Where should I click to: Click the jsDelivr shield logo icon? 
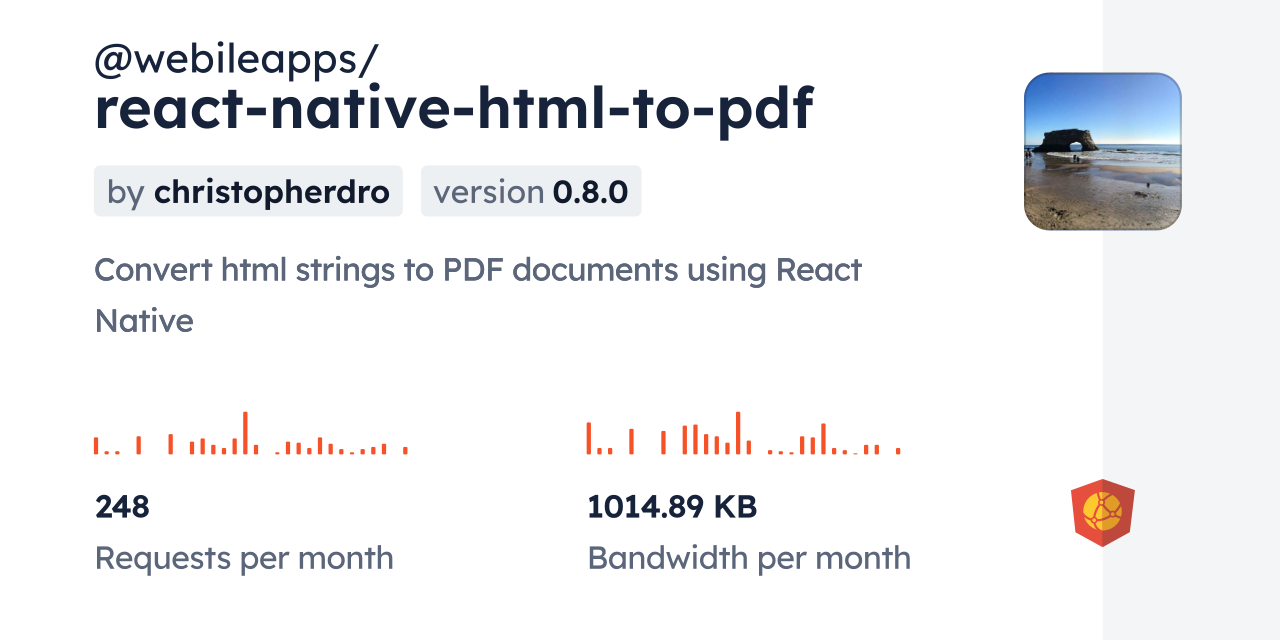pyautogui.click(x=1102, y=513)
